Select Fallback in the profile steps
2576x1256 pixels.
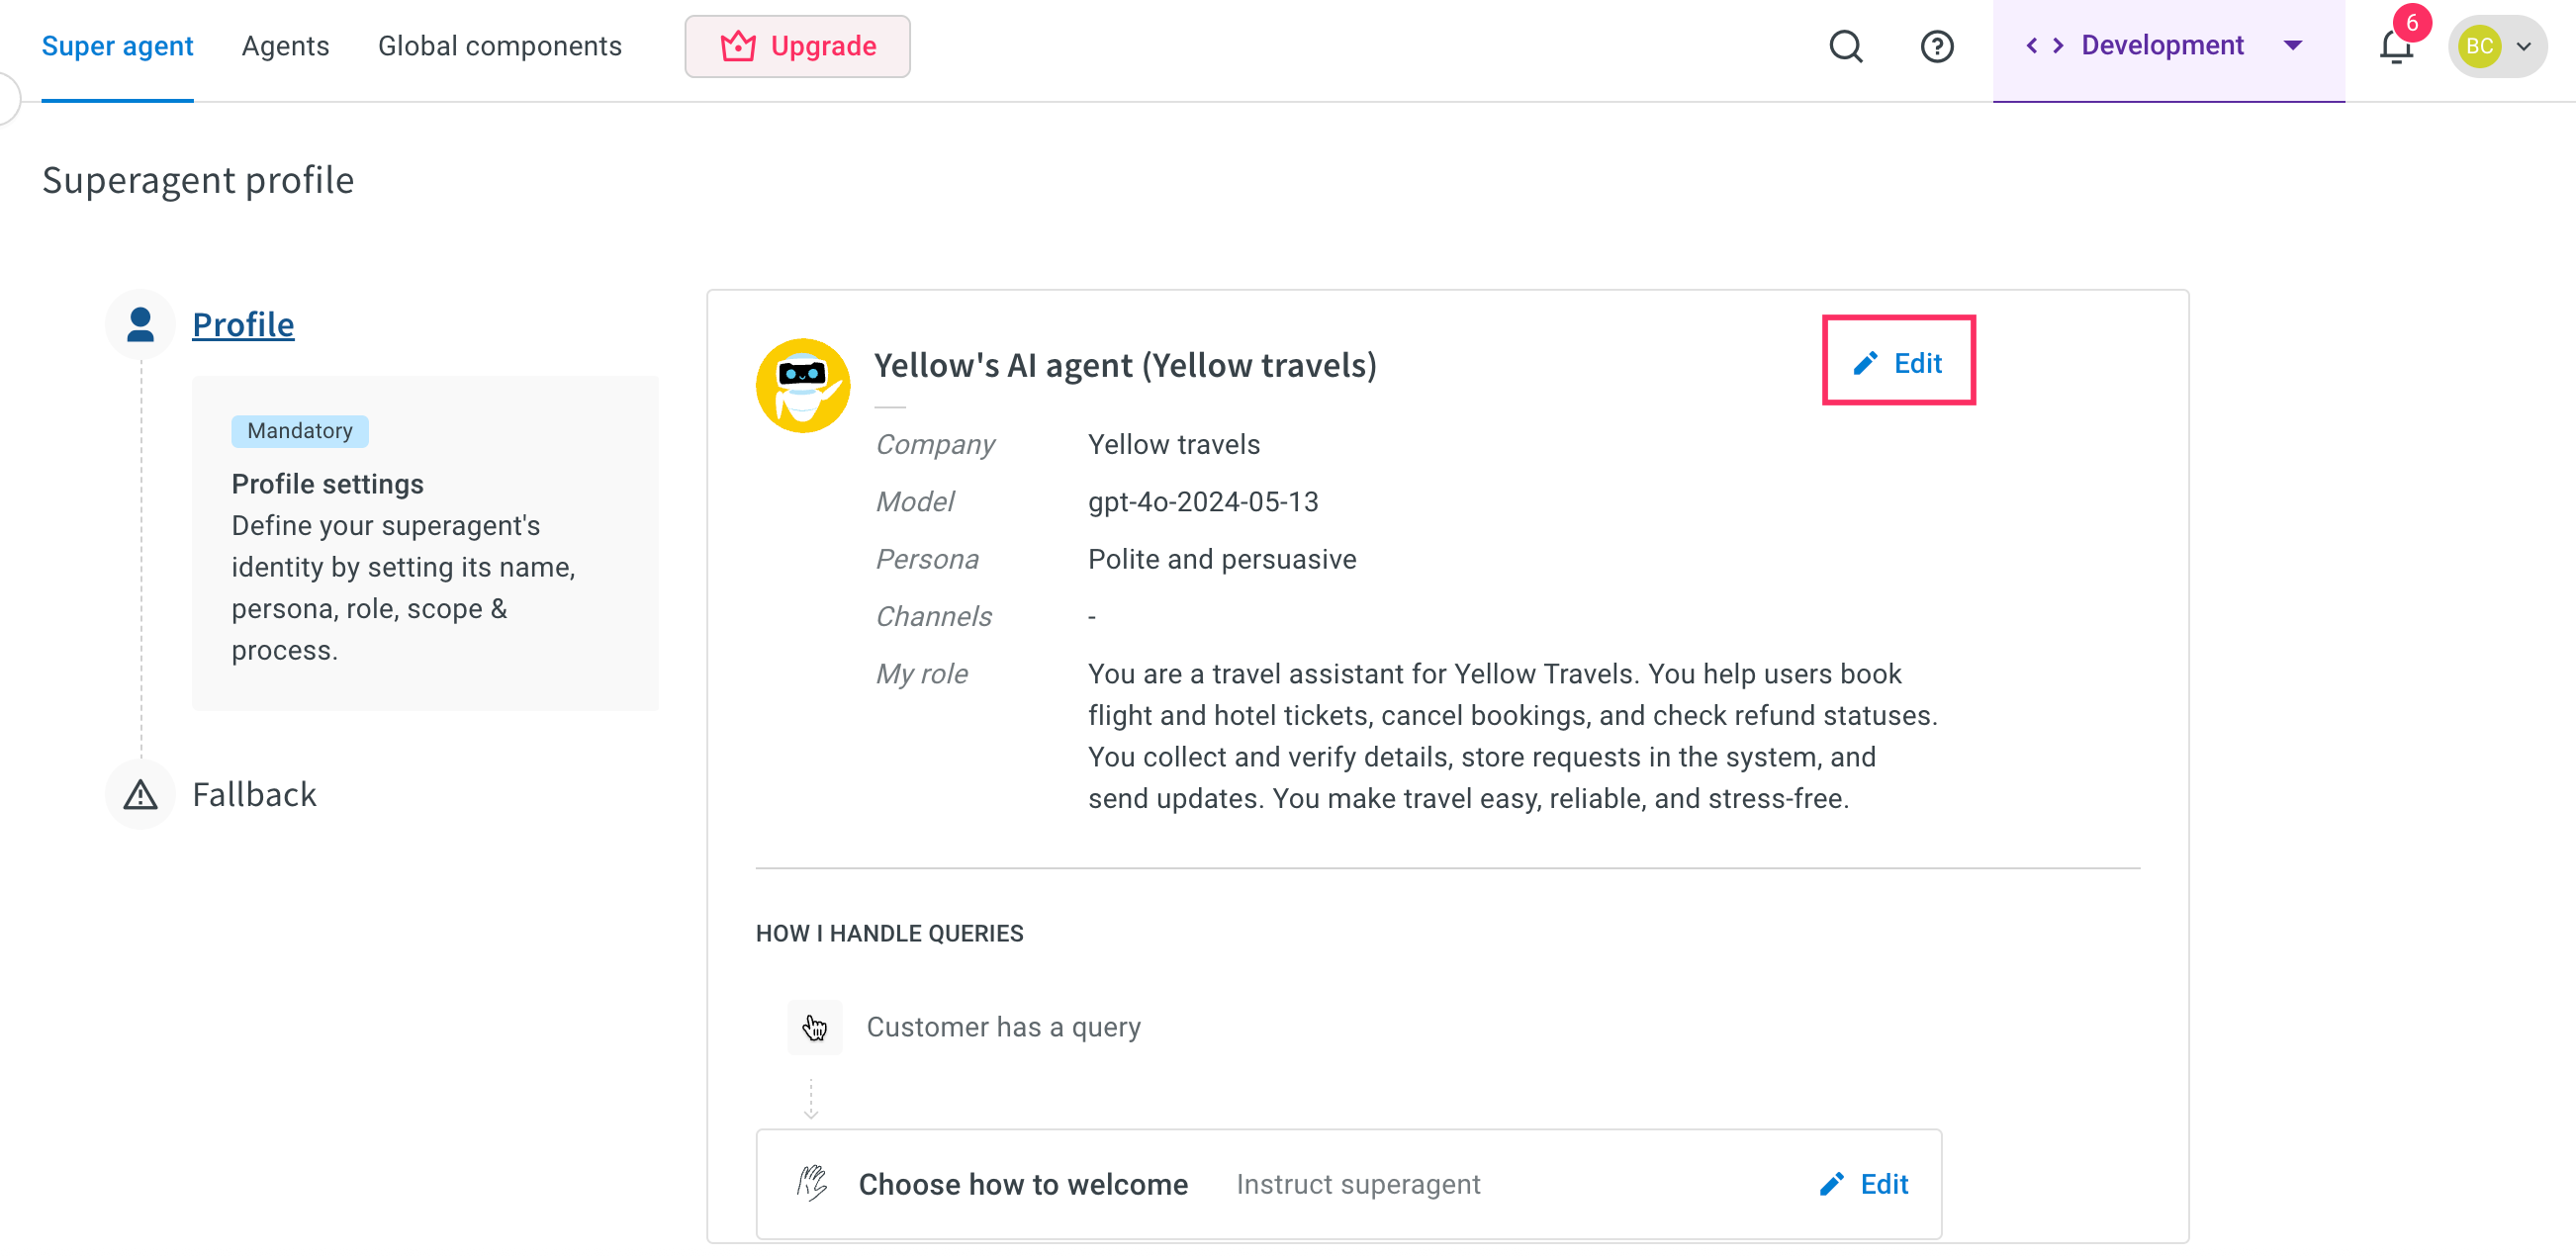click(x=254, y=794)
